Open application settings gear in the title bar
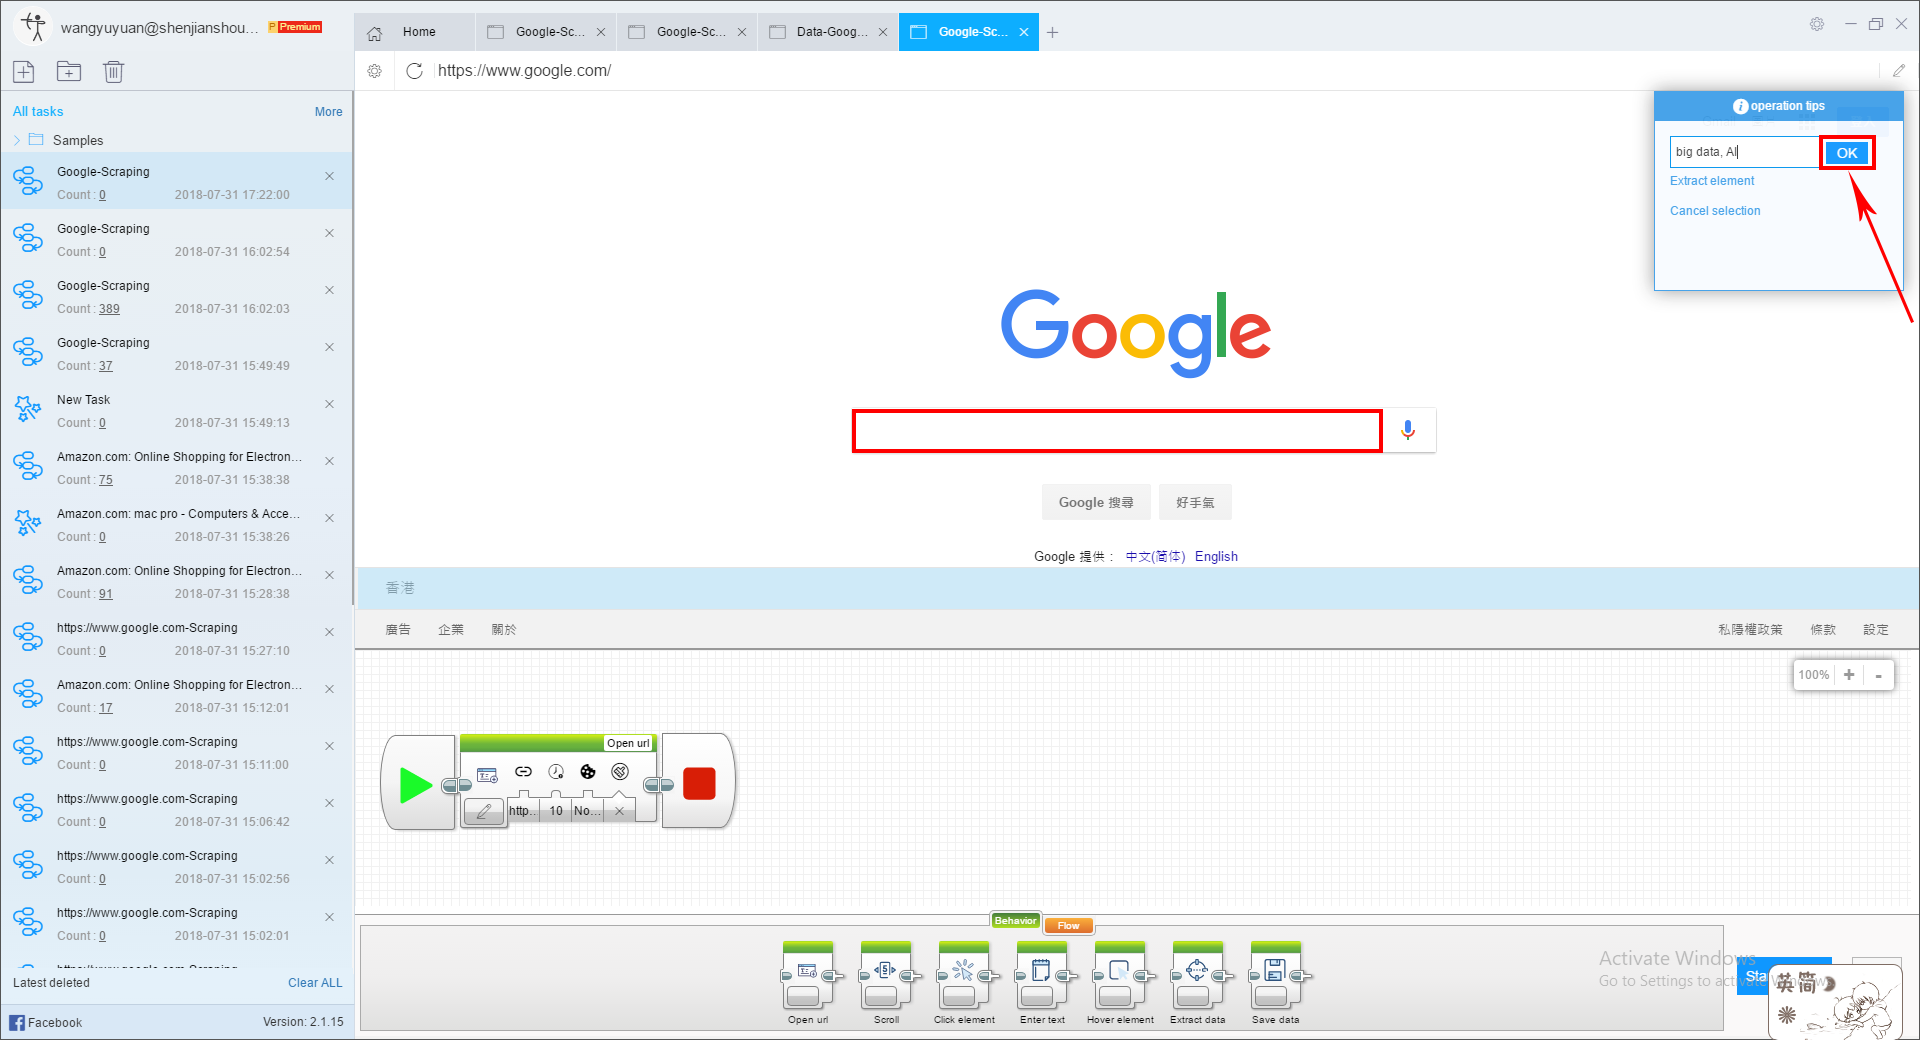Screen dimensions: 1920x1040 pyautogui.click(x=1817, y=24)
